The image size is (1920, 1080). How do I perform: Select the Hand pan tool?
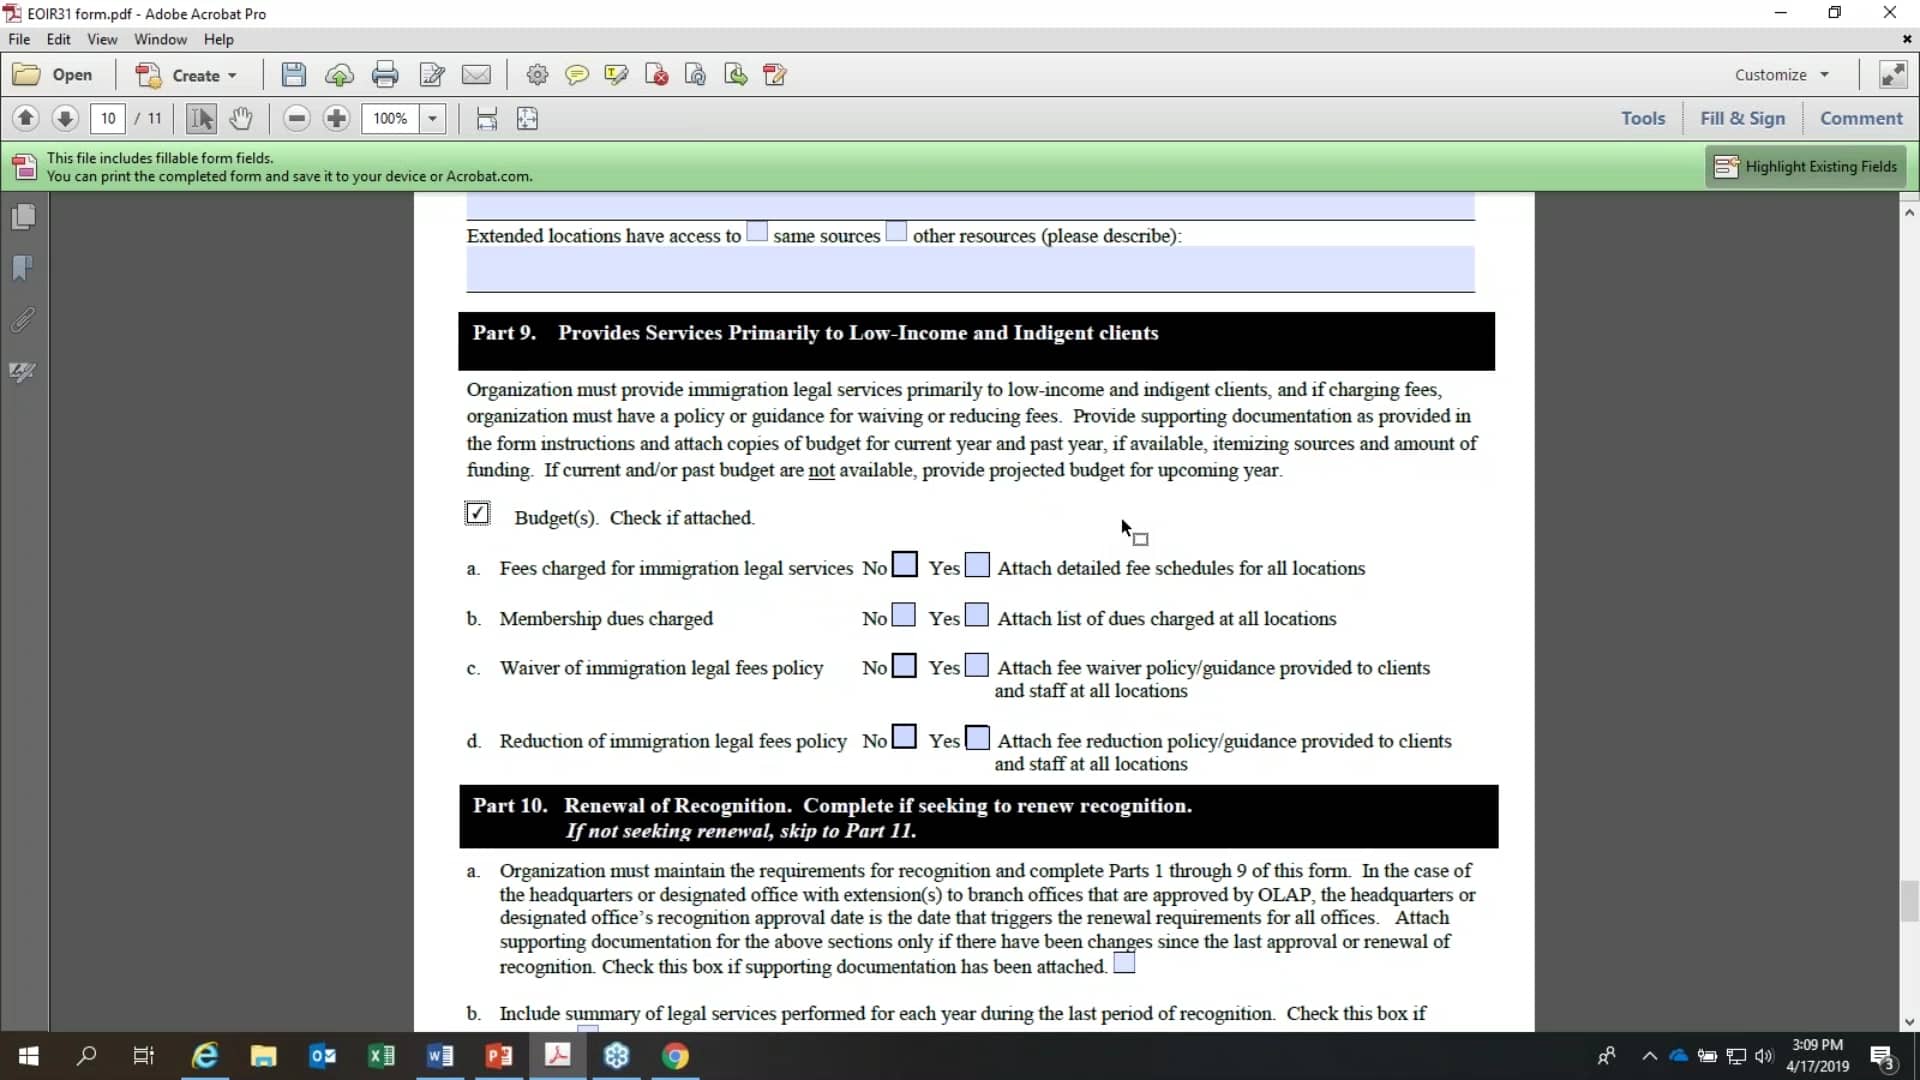240,119
